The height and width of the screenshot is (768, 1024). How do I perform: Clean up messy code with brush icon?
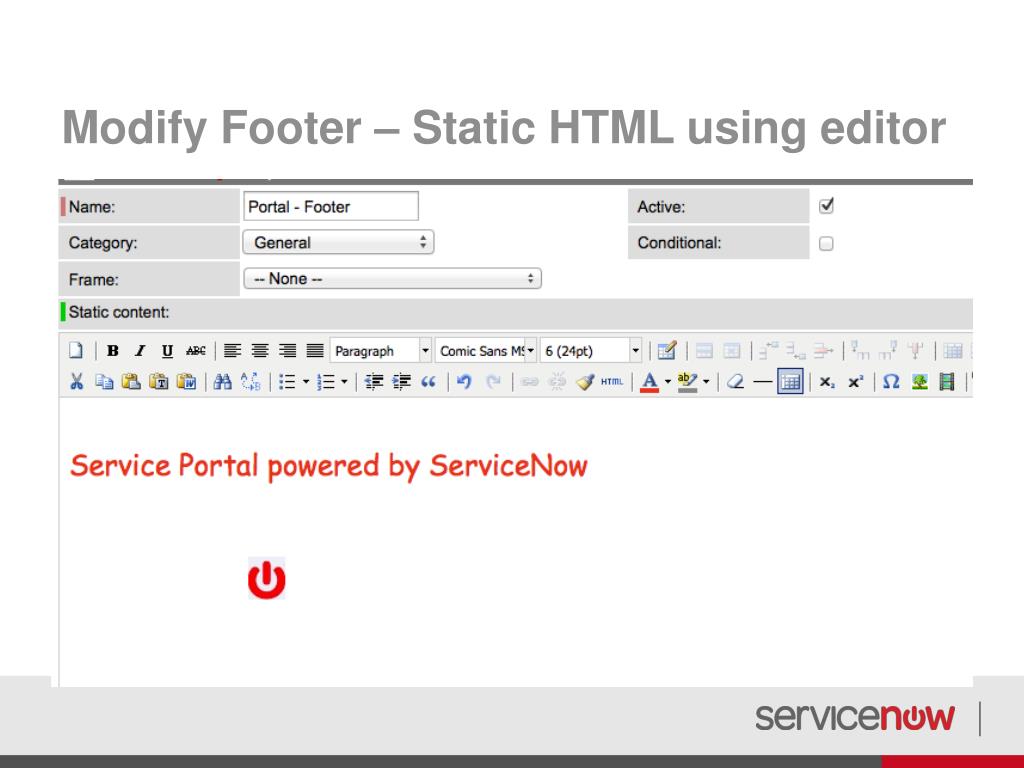click(584, 381)
